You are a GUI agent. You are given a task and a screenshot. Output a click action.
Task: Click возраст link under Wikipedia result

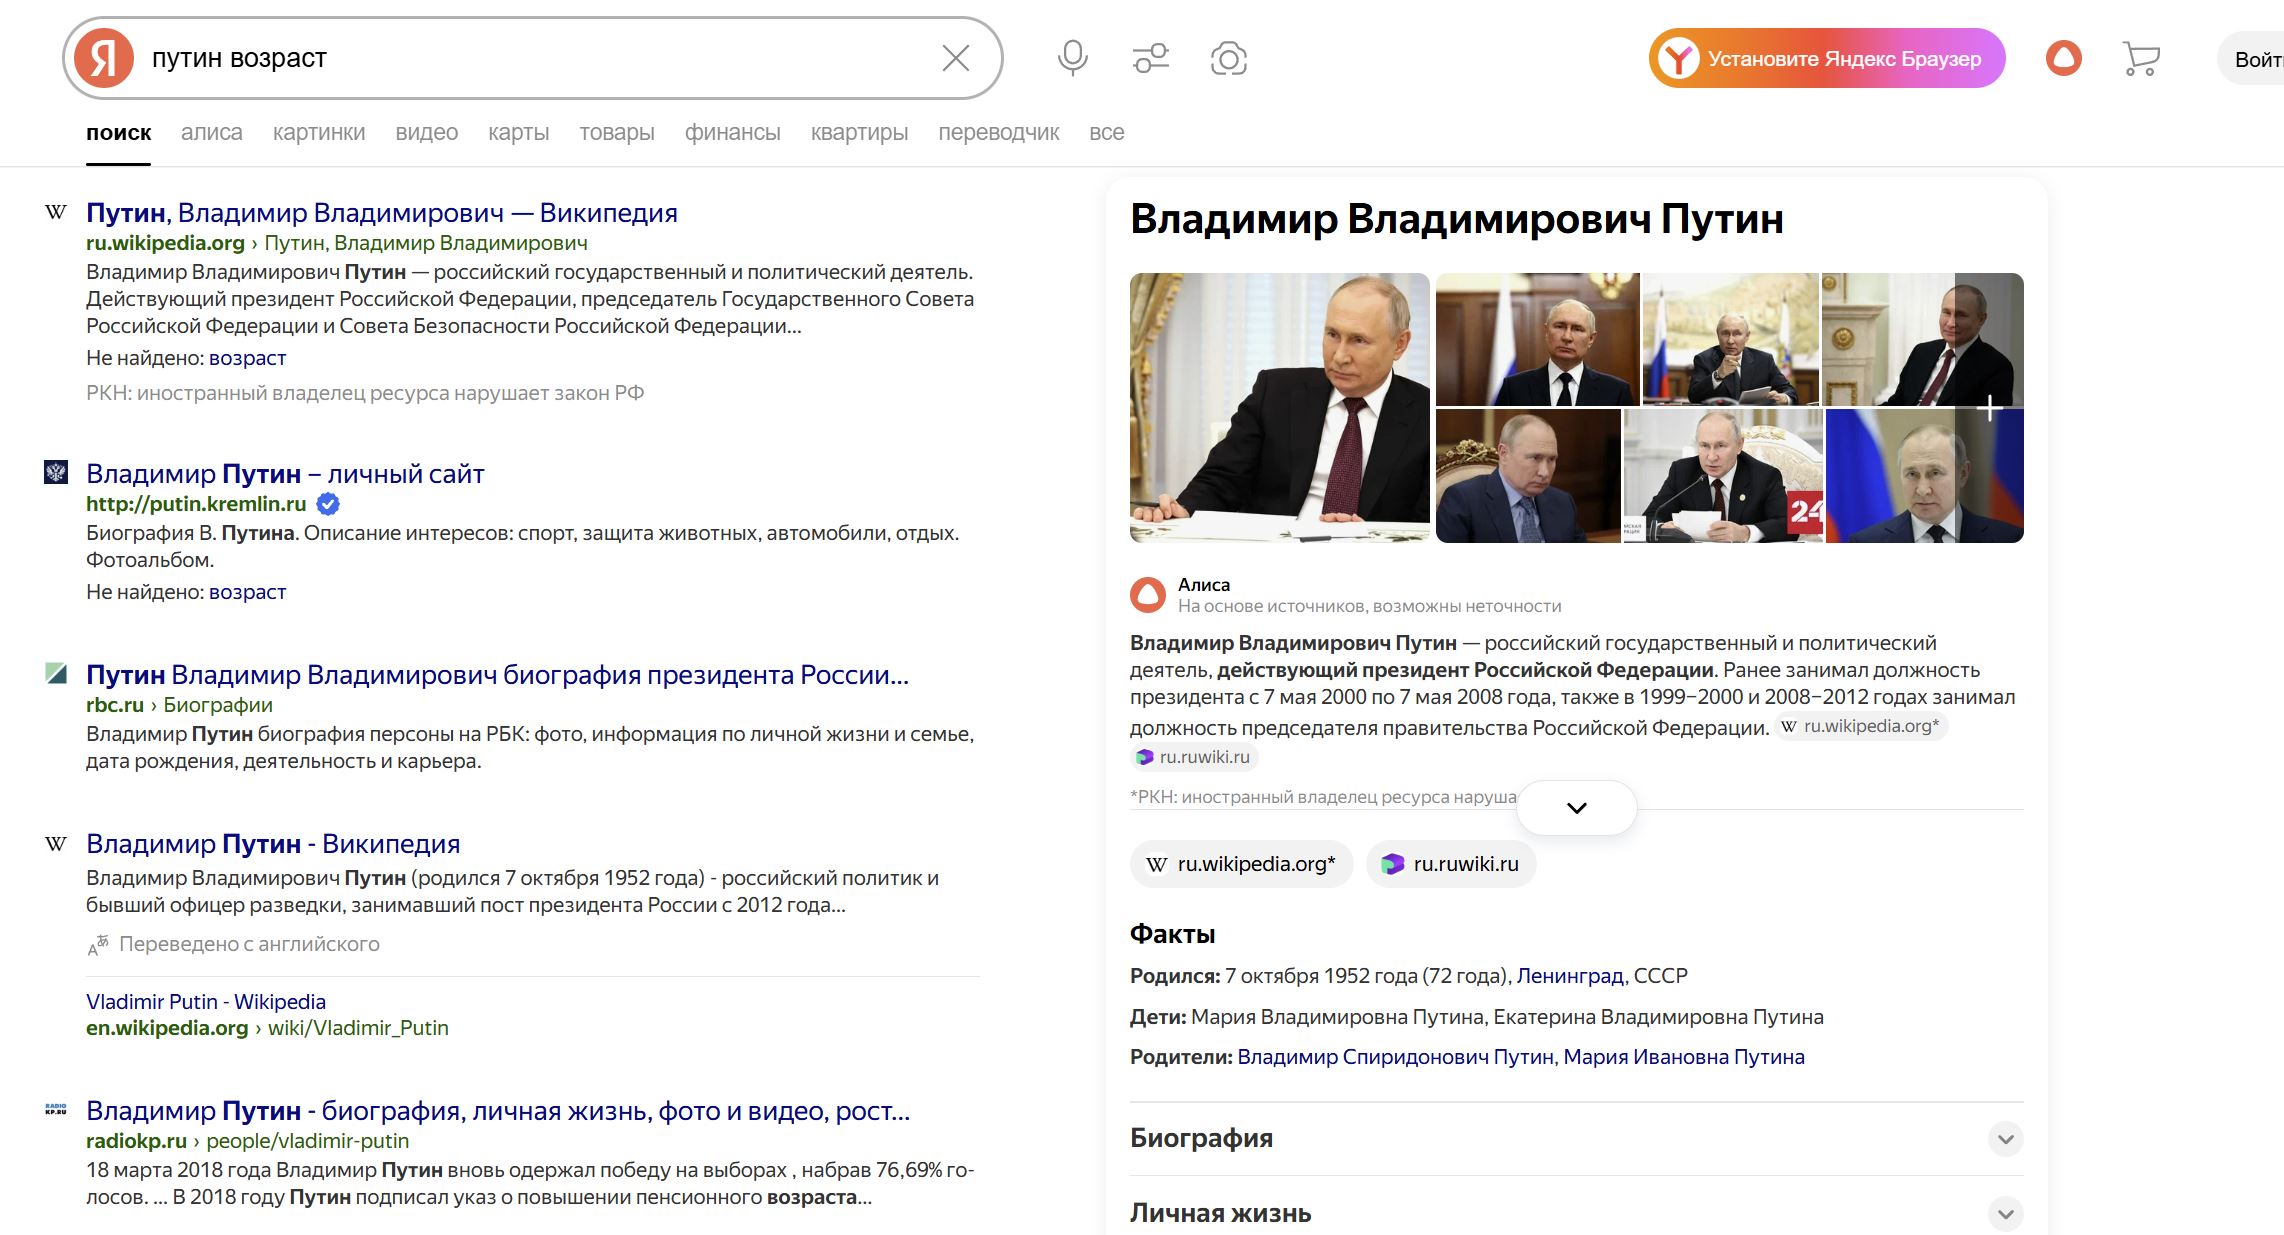pyautogui.click(x=247, y=358)
